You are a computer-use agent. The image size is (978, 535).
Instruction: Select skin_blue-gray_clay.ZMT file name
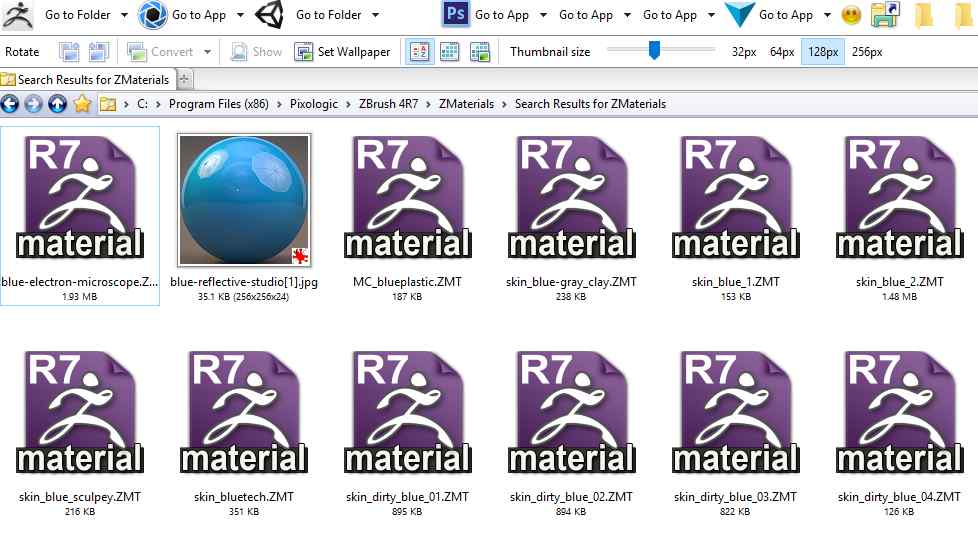[571, 282]
